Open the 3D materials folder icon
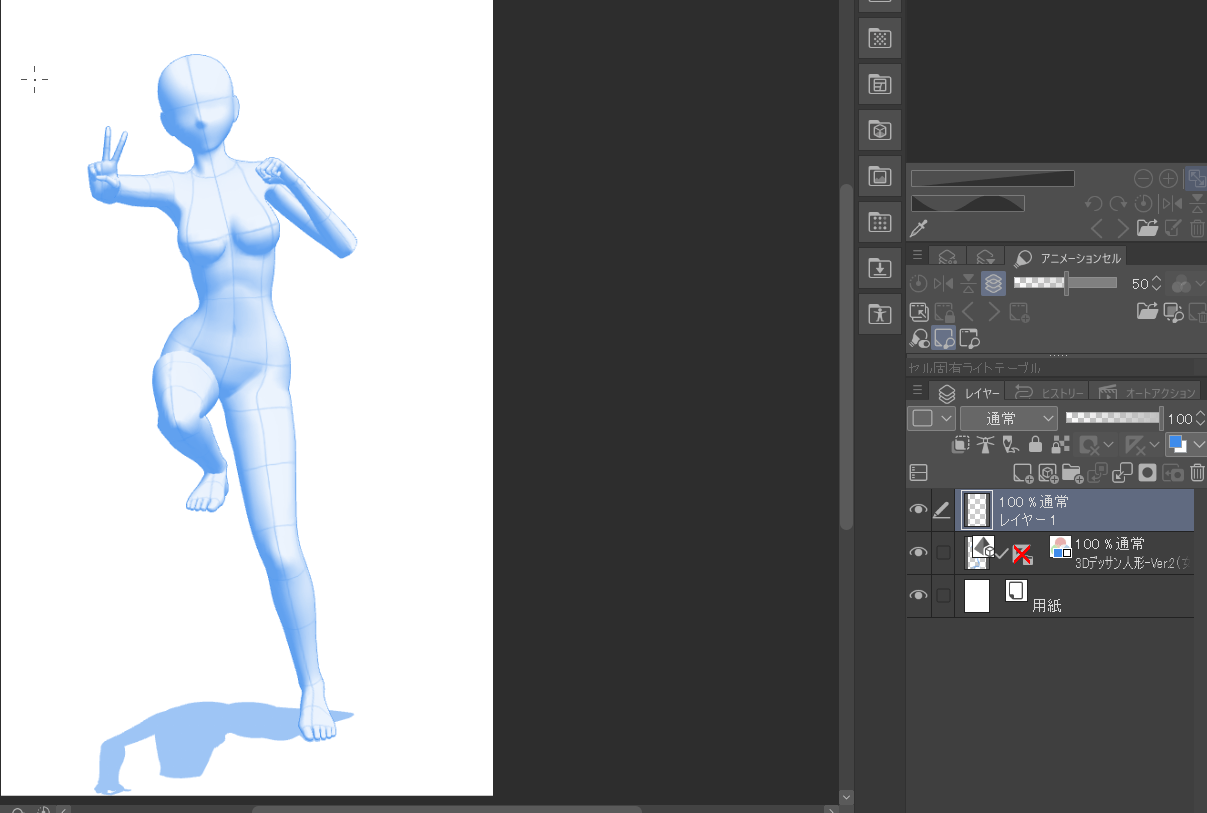Viewport: 1207px width, 813px height. [x=880, y=130]
